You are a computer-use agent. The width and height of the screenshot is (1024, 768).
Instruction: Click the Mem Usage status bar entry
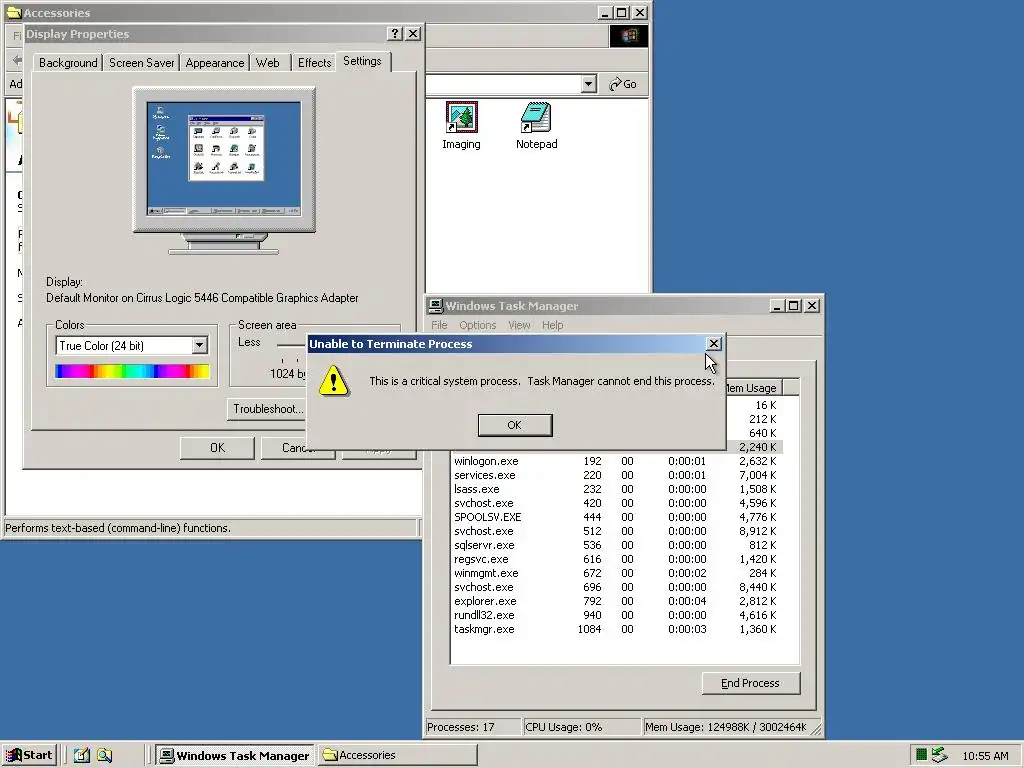(x=726, y=727)
